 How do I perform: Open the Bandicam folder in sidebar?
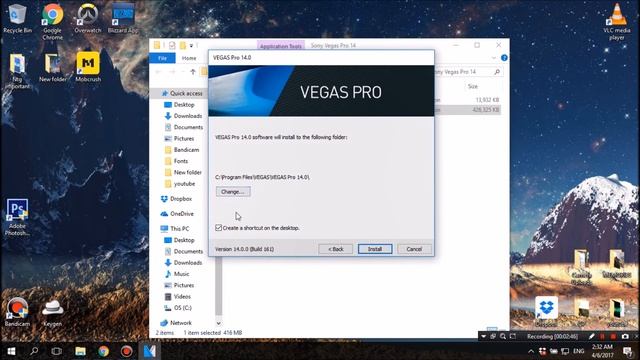[182, 150]
